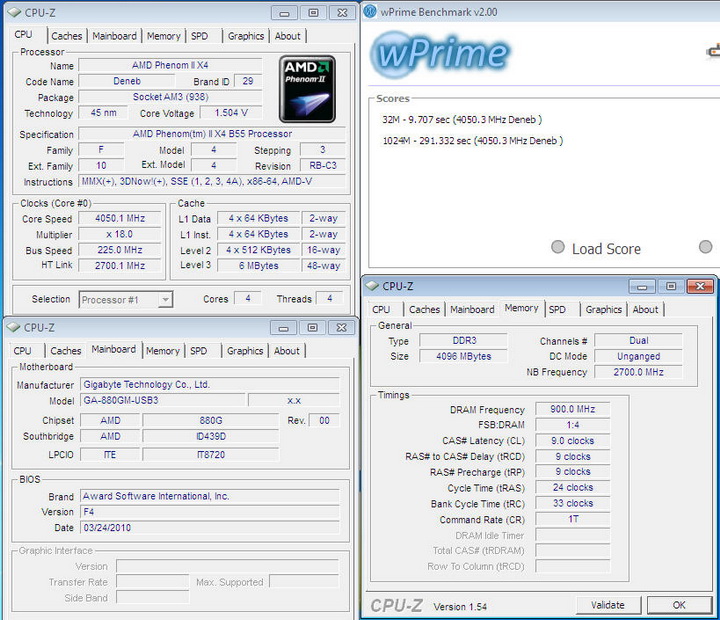Select SPD tab in Memory CPU-Z window

pos(557,310)
